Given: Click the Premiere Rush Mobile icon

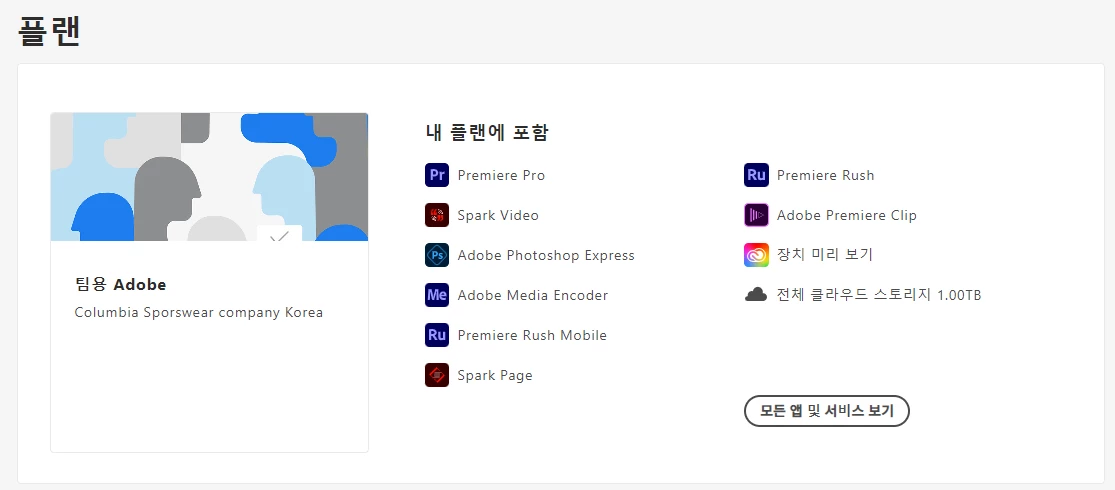Looking at the screenshot, I should tap(437, 335).
